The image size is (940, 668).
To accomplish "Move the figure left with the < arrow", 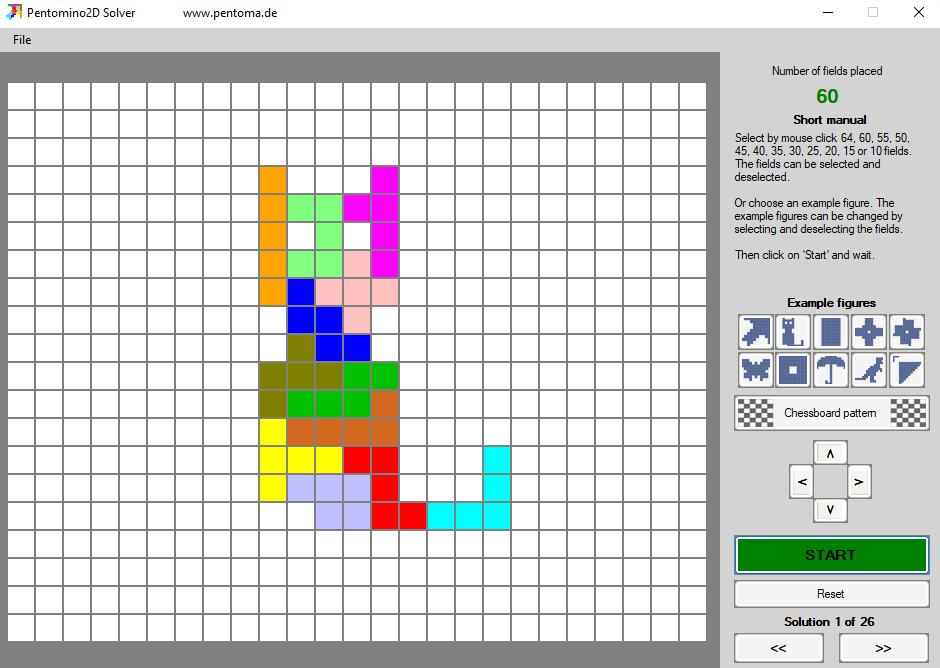I will 802,482.
